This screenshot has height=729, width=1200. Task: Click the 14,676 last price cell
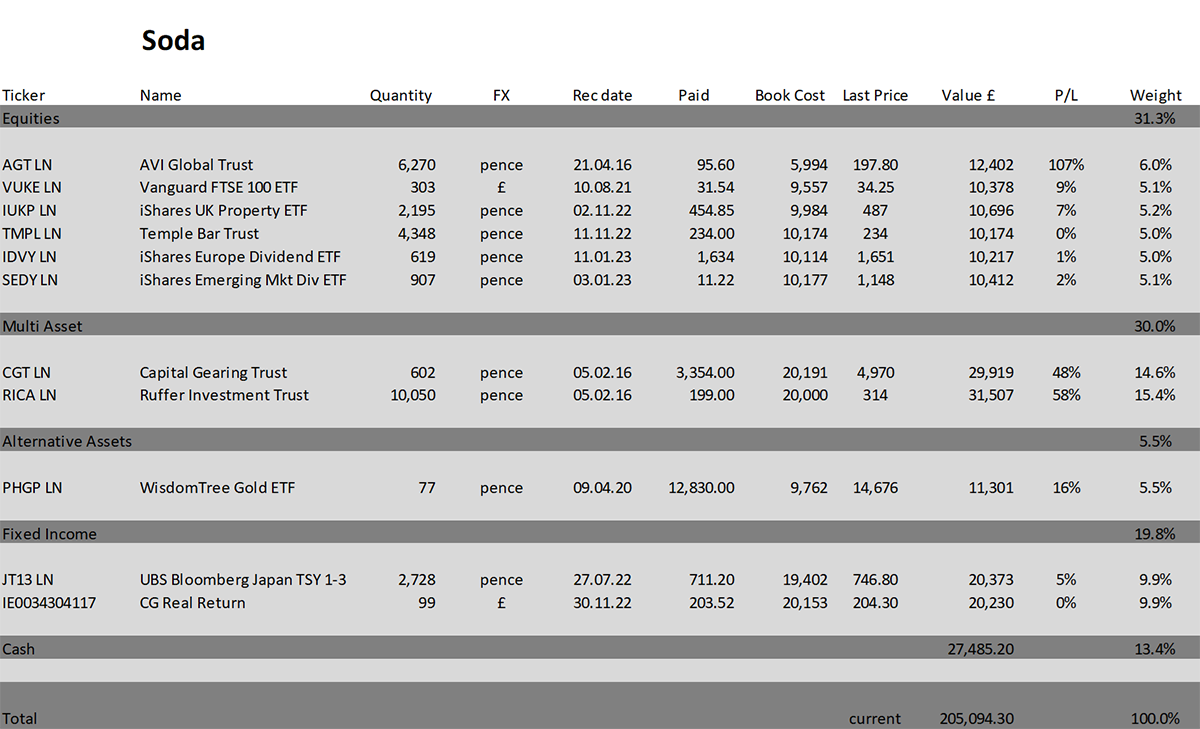[875, 488]
